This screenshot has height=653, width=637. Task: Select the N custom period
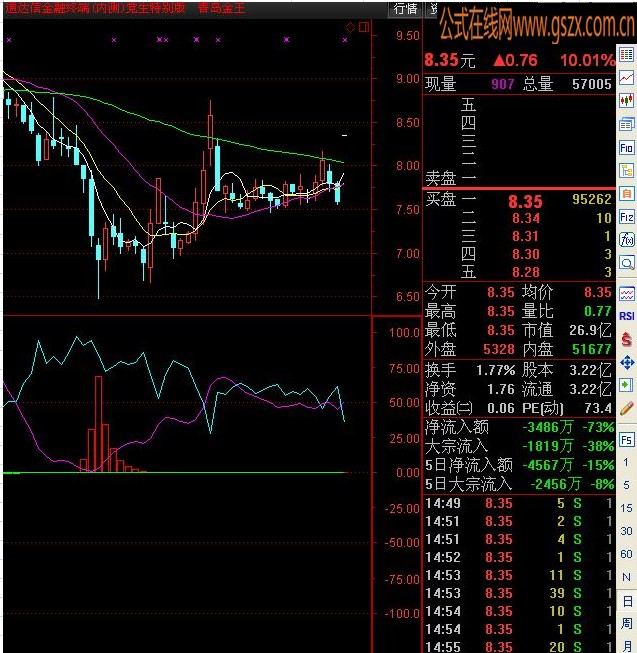pos(626,577)
